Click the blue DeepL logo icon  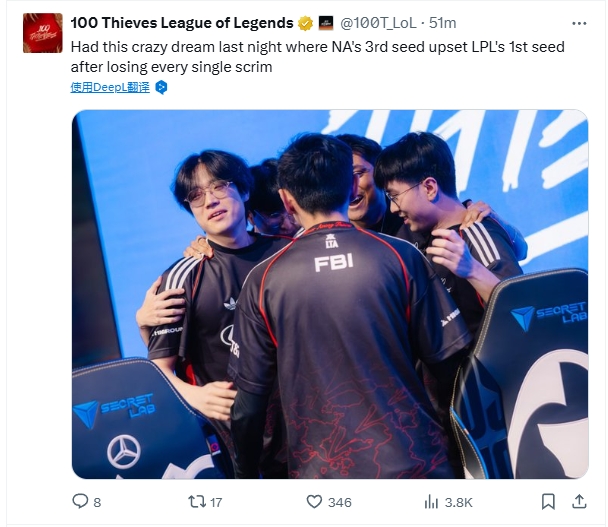161,87
